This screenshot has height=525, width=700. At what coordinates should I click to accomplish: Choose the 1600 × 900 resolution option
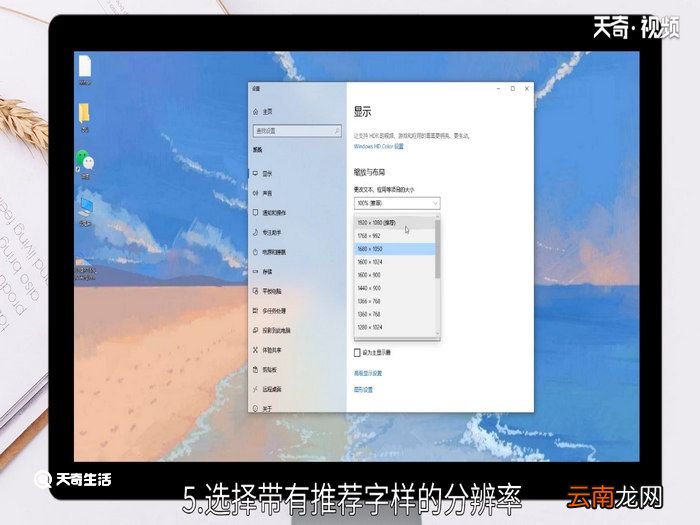coord(395,275)
